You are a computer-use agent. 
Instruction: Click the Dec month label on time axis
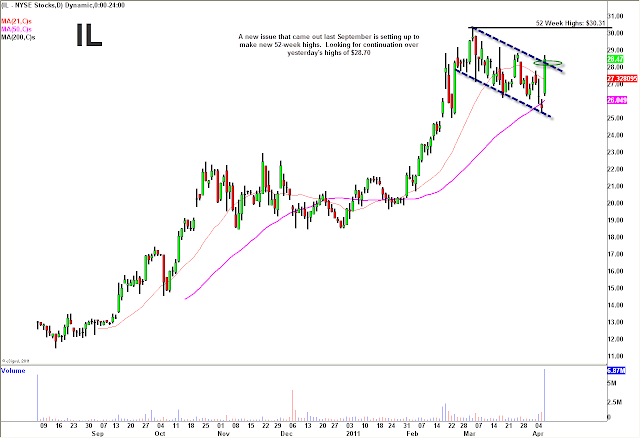pyautogui.click(x=287, y=434)
